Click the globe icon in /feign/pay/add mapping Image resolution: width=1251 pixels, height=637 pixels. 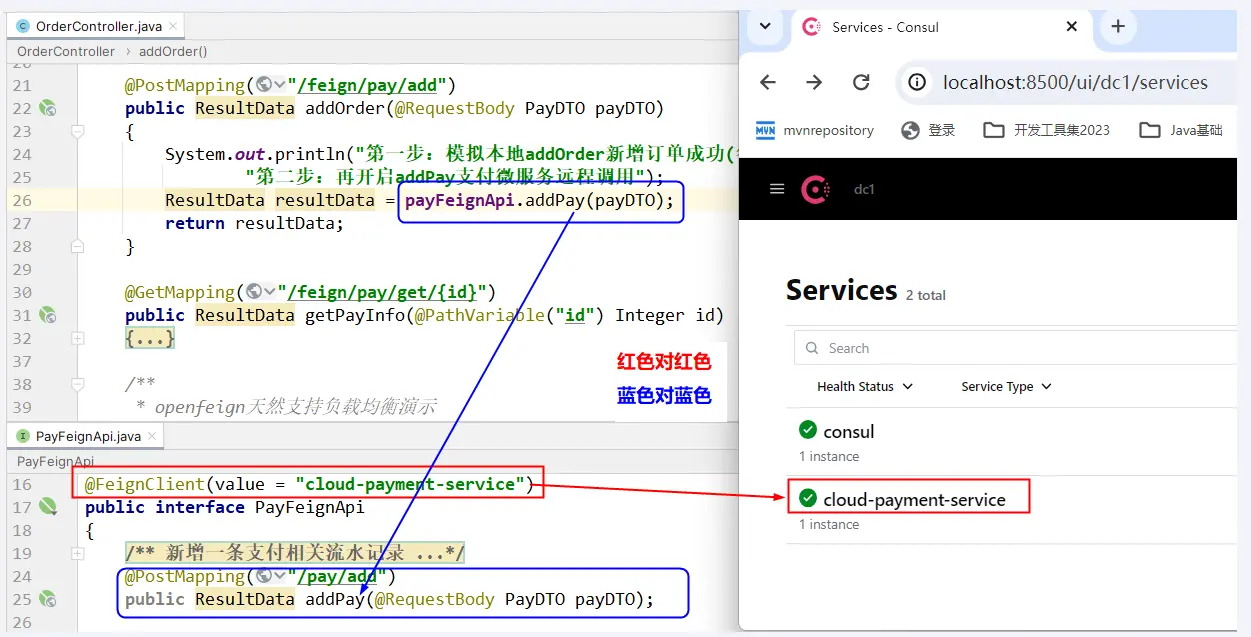265,85
